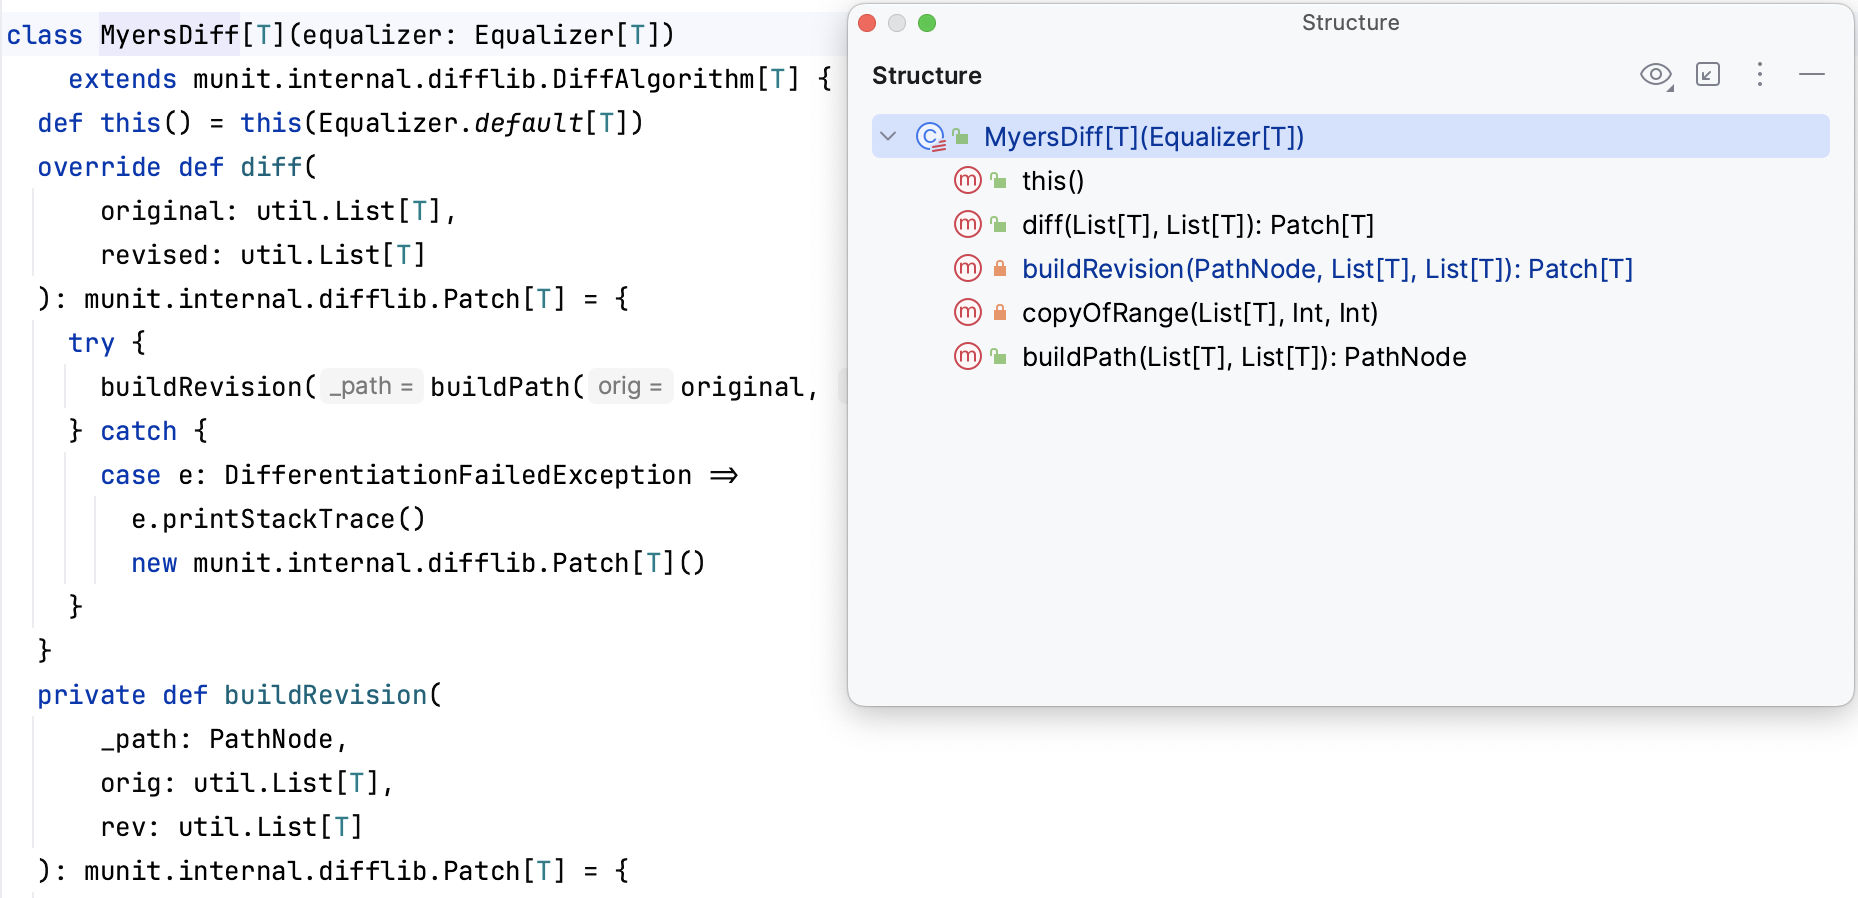The height and width of the screenshot is (898, 1858).
Task: Click the class icon beside MyersDiff
Action: tap(930, 137)
